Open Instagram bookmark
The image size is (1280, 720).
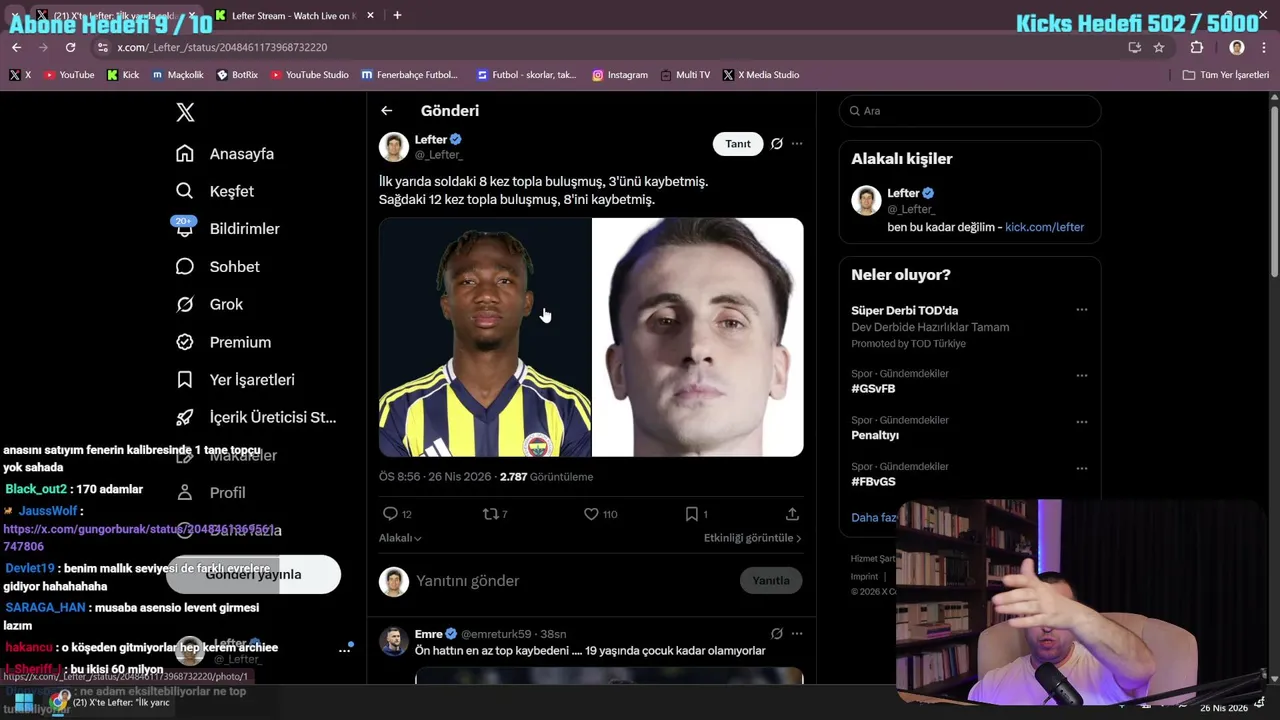click(620, 75)
